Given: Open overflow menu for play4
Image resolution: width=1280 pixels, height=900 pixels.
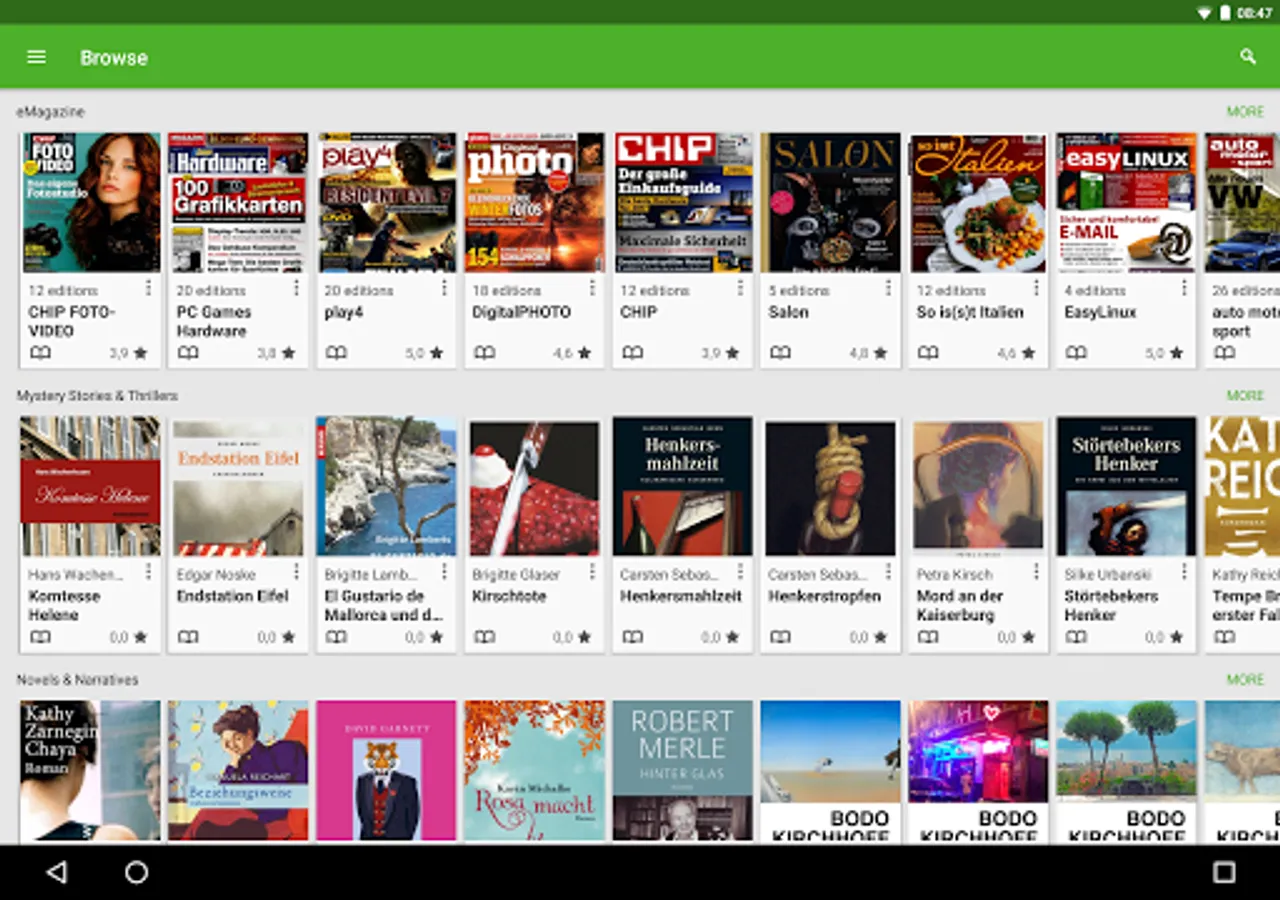Looking at the screenshot, I should tap(444, 288).
